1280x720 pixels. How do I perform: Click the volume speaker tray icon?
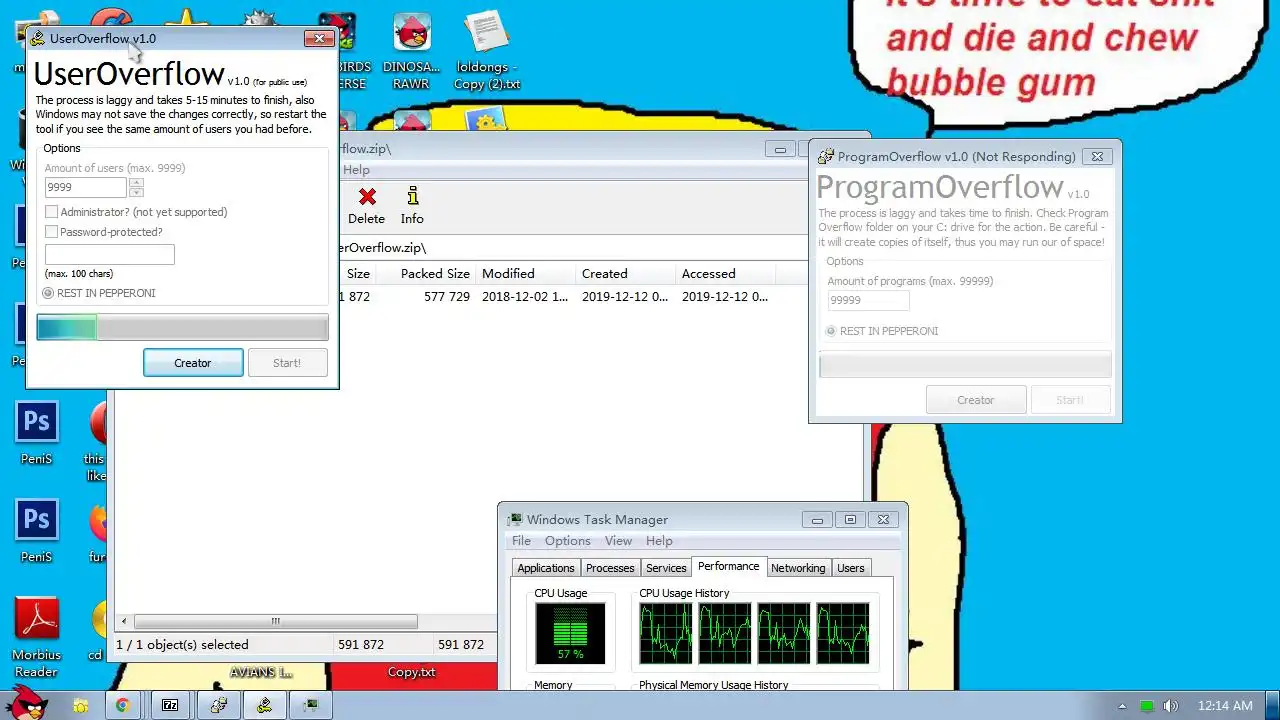tap(1171, 706)
